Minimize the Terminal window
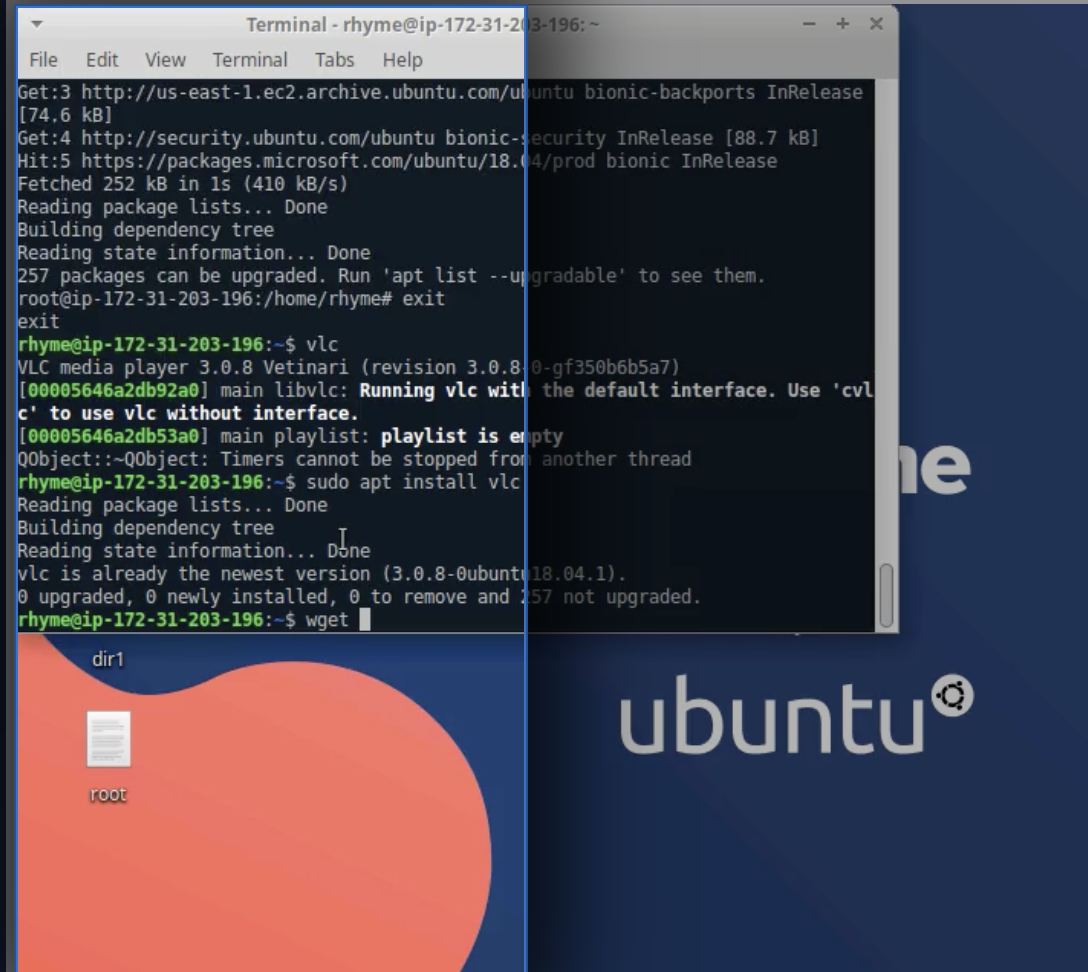The image size is (1088, 972). coord(808,24)
